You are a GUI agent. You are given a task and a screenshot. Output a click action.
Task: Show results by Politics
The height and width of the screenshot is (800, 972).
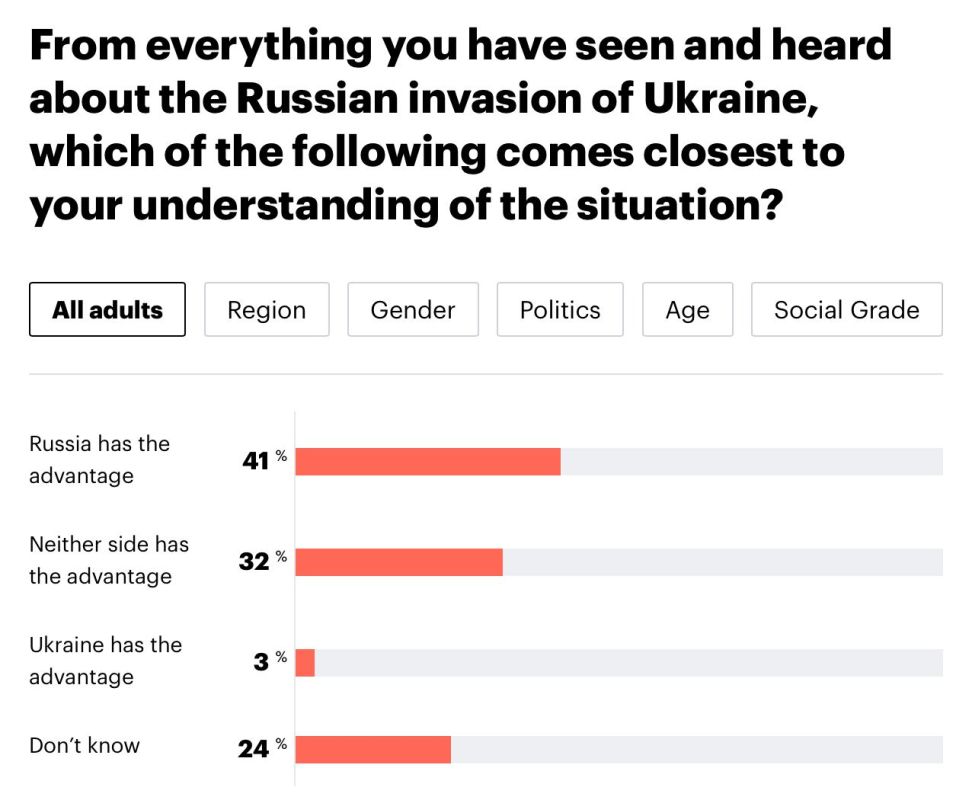point(560,309)
